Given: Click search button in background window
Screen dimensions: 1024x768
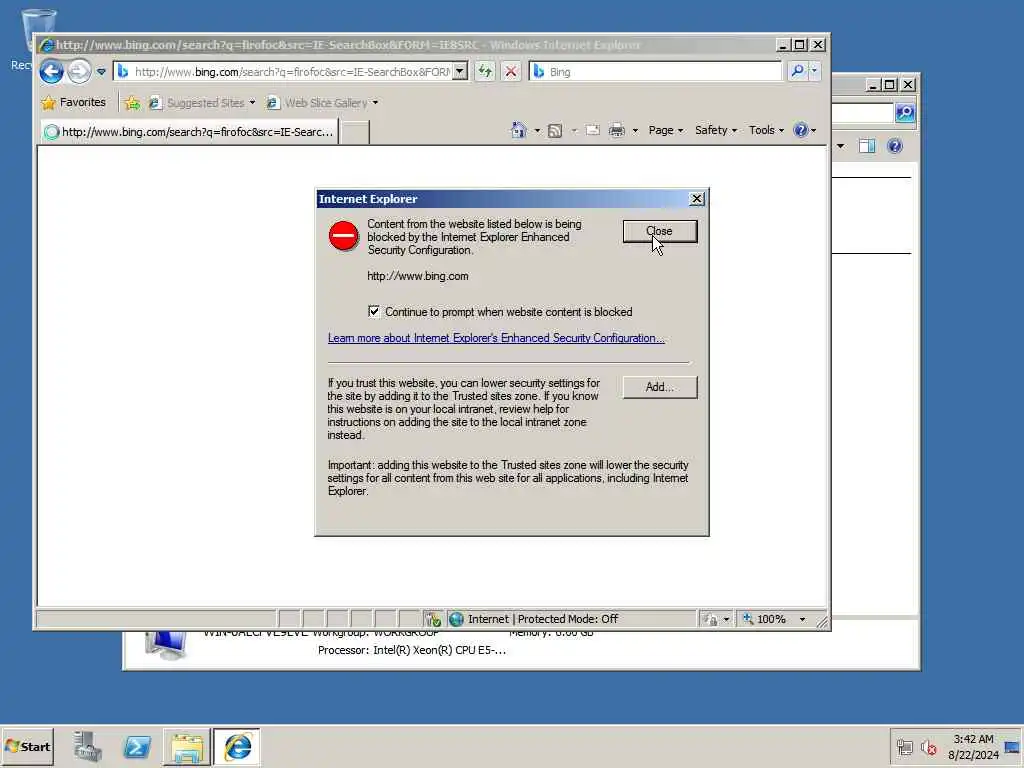Looking at the screenshot, I should click(x=905, y=112).
